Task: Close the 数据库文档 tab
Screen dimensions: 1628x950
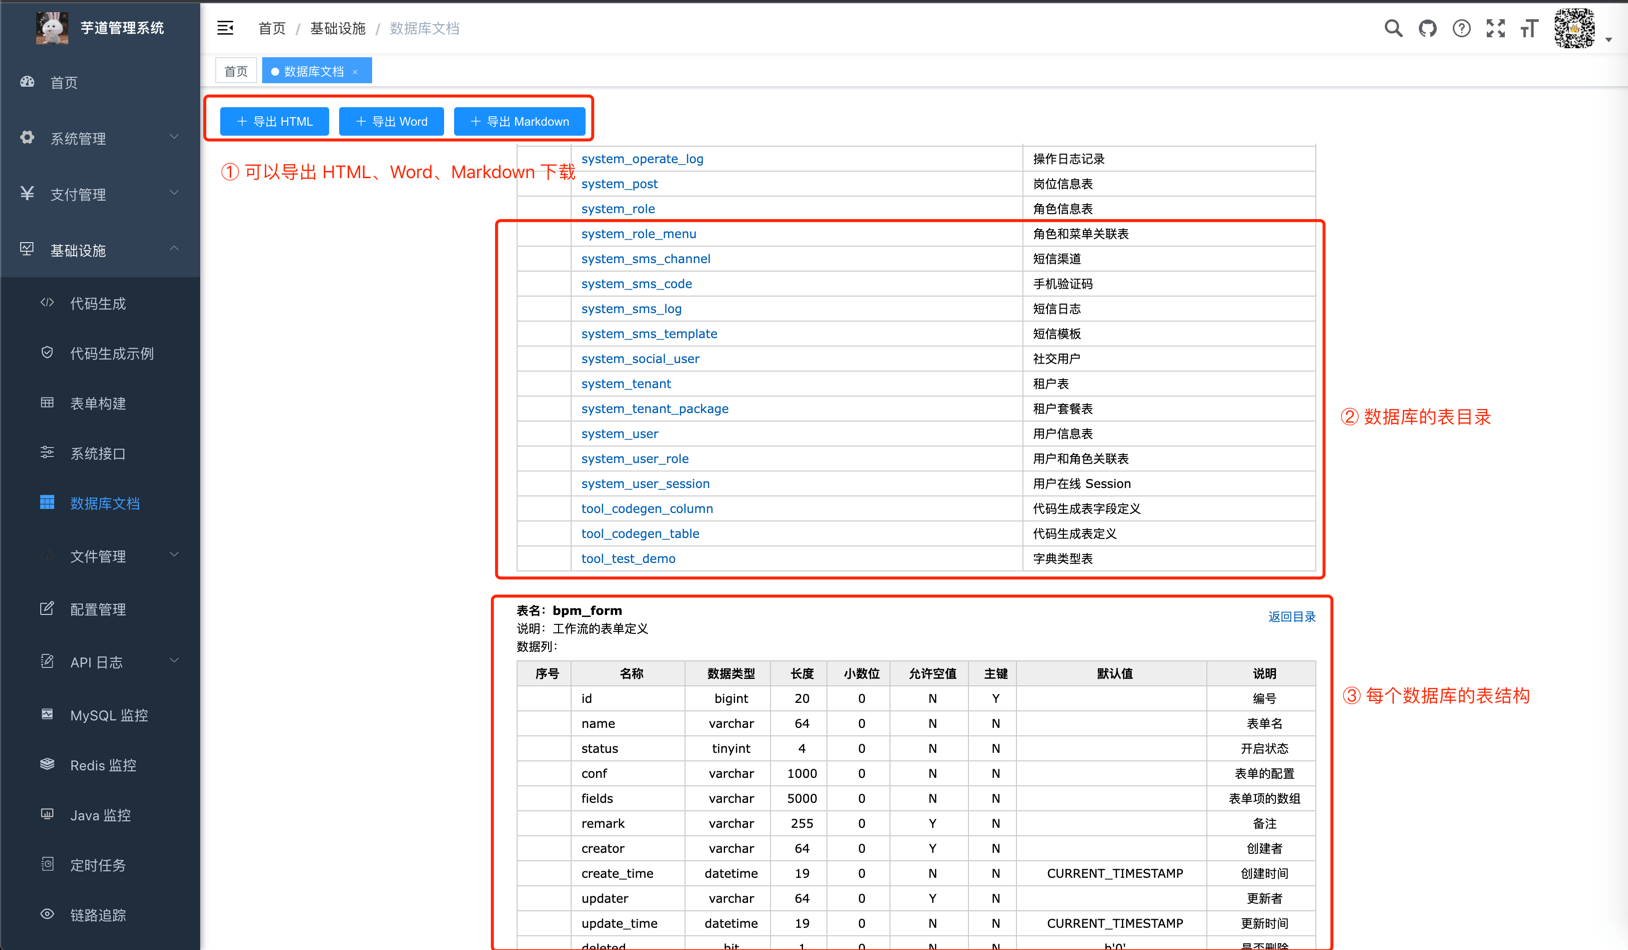Action: click(355, 72)
